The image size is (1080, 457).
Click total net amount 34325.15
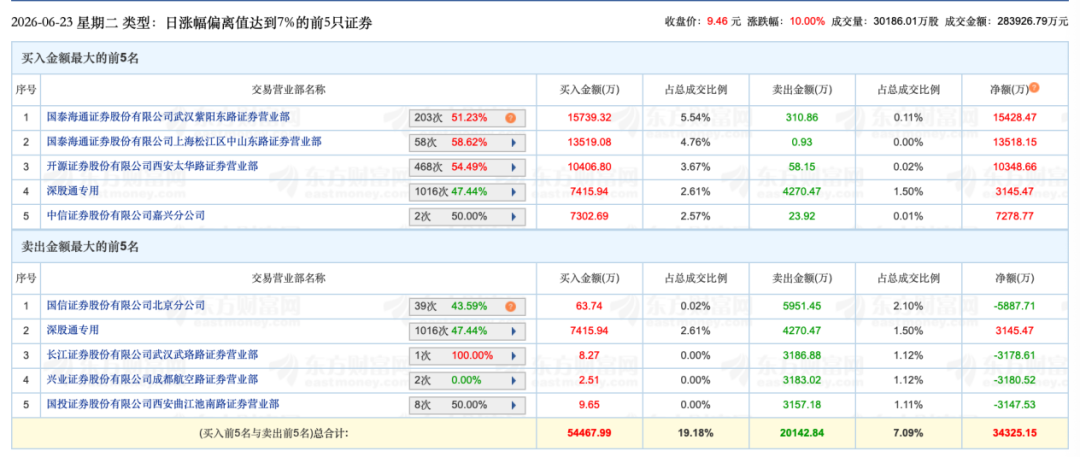point(1014,434)
